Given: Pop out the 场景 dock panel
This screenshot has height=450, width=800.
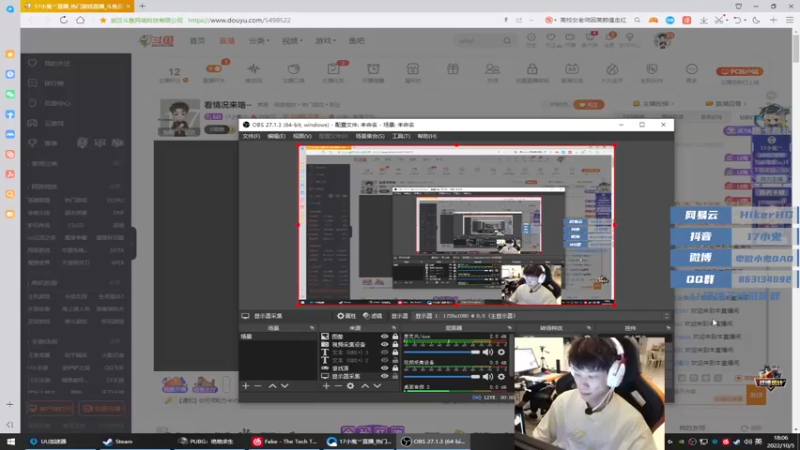Looking at the screenshot, I should [x=312, y=328].
